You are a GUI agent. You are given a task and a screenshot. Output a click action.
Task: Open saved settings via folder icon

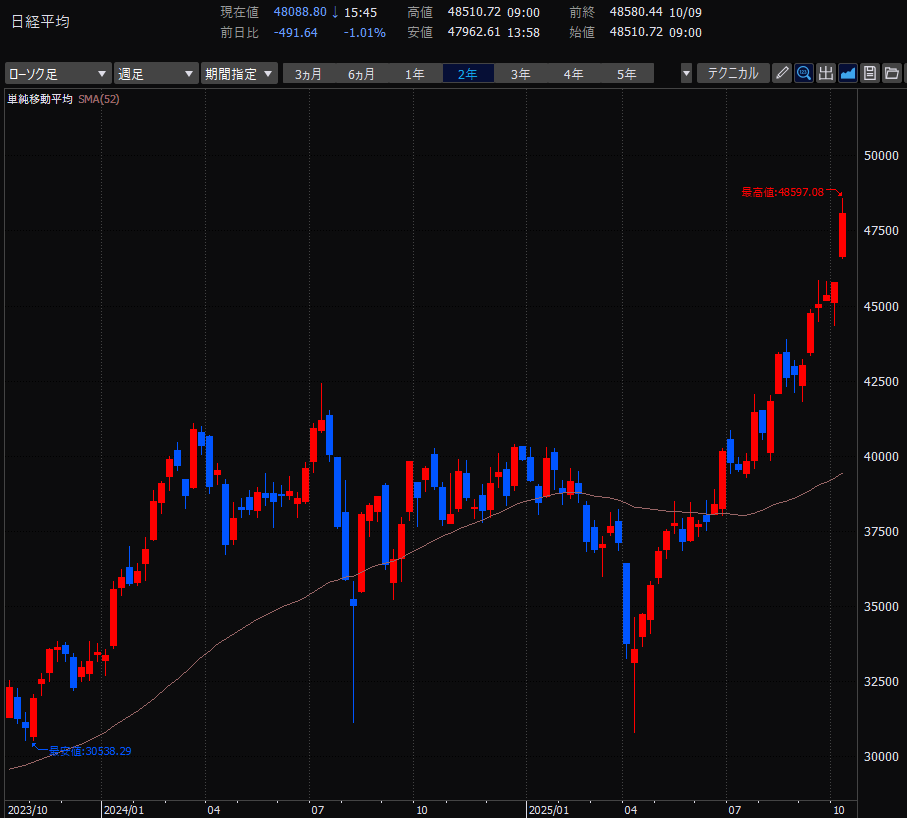pyautogui.click(x=891, y=73)
